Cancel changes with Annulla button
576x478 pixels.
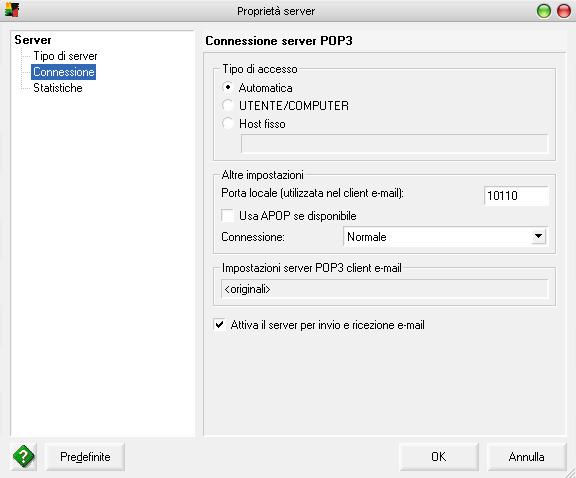coord(526,457)
